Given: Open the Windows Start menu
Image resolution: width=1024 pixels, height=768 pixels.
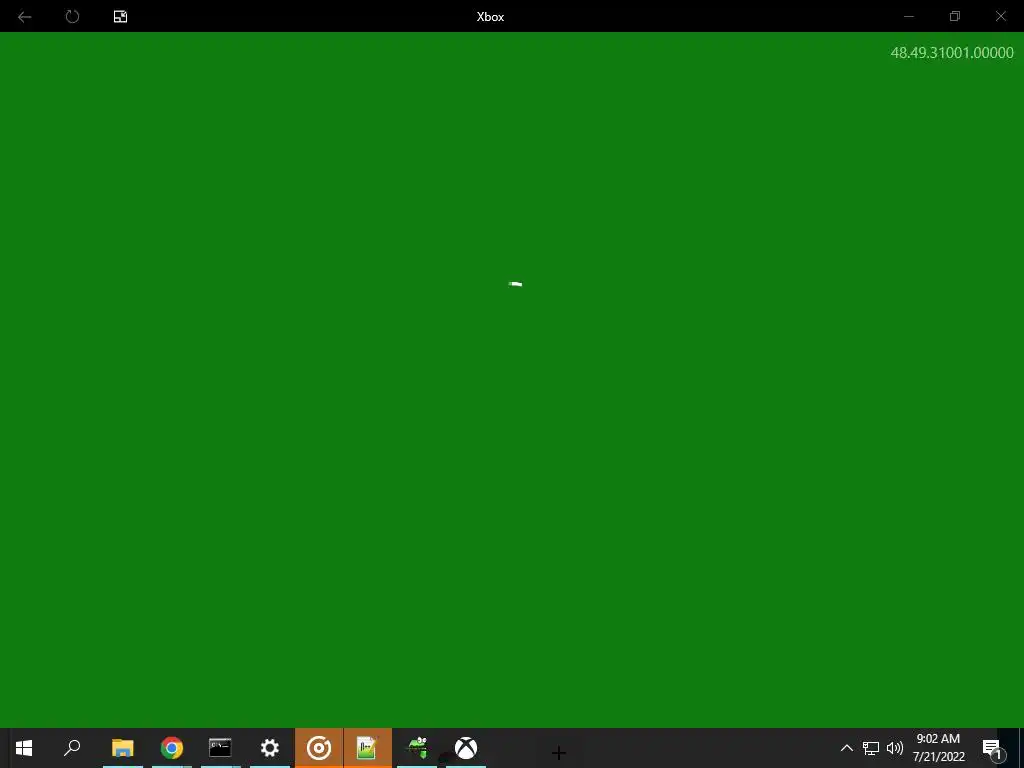Looking at the screenshot, I should pyautogui.click(x=24, y=748).
